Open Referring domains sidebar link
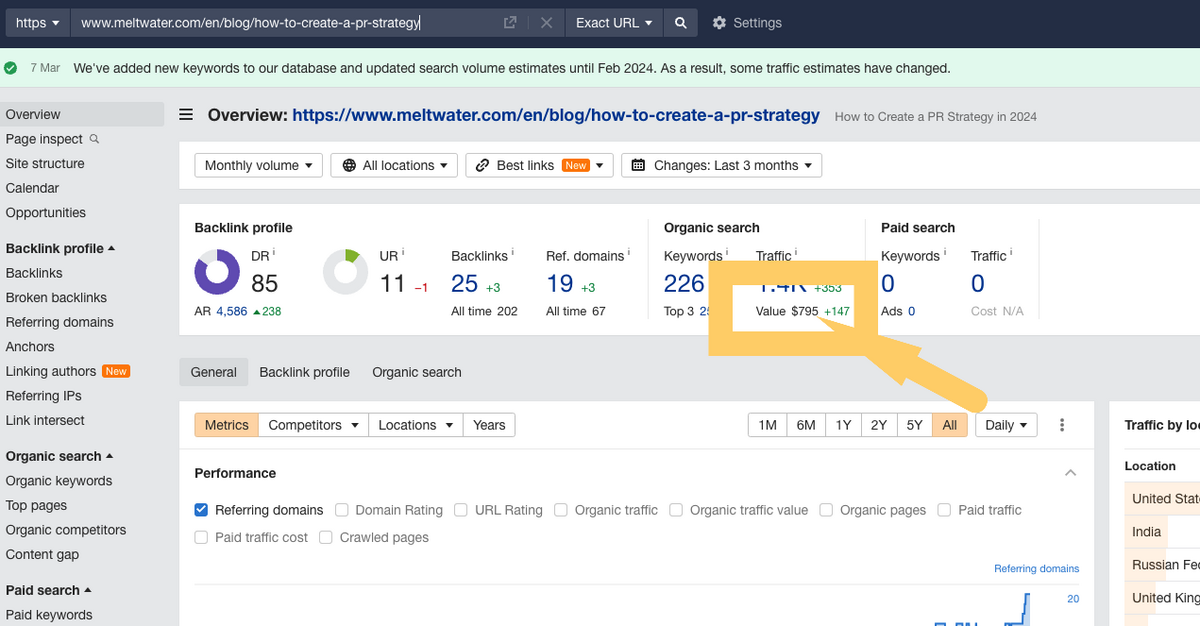 tap(60, 322)
